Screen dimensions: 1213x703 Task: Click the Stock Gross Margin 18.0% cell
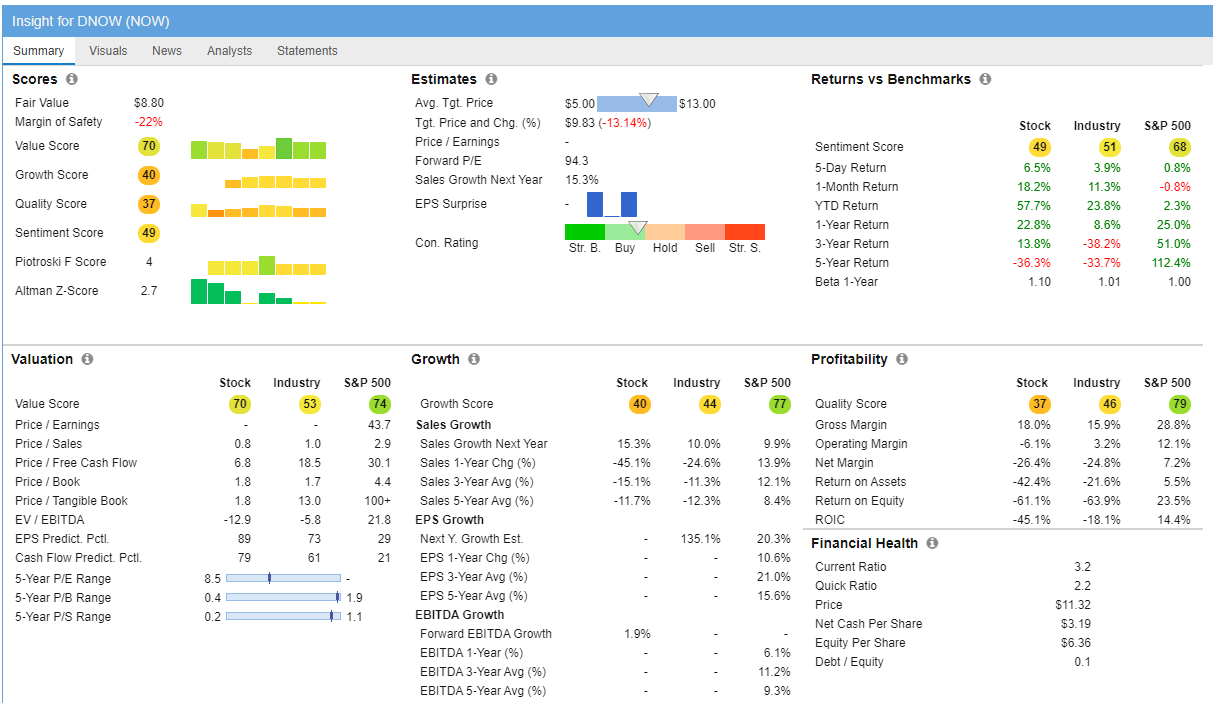(1033, 425)
